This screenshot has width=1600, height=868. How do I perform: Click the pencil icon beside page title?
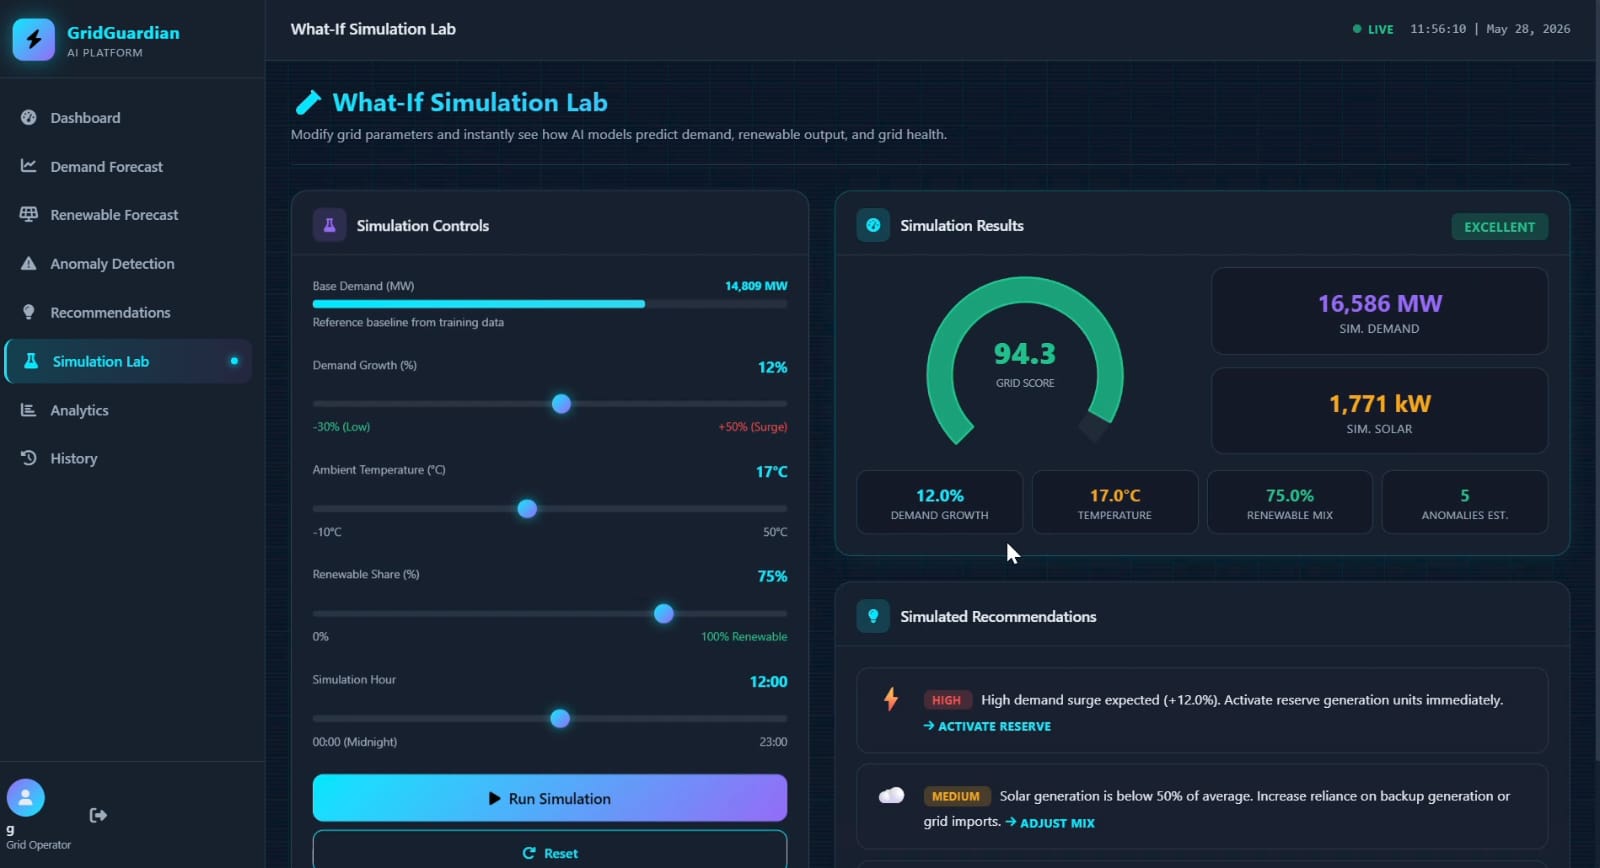(x=308, y=102)
